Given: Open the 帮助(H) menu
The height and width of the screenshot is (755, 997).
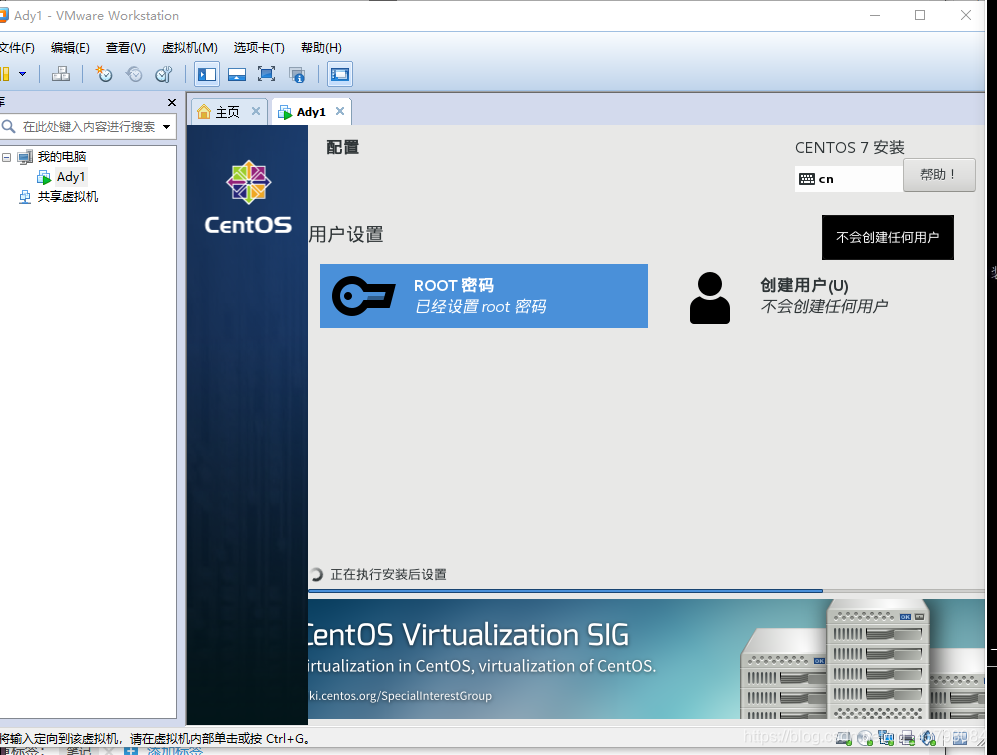Looking at the screenshot, I should coord(321,48).
